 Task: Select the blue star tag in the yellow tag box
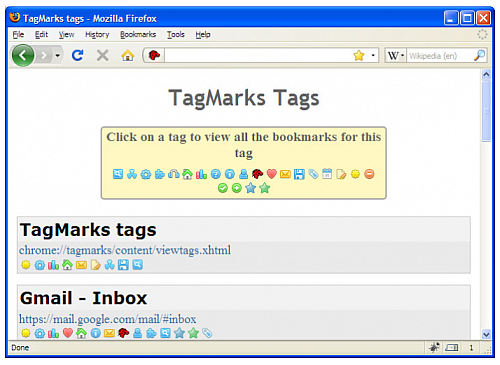tap(251, 188)
